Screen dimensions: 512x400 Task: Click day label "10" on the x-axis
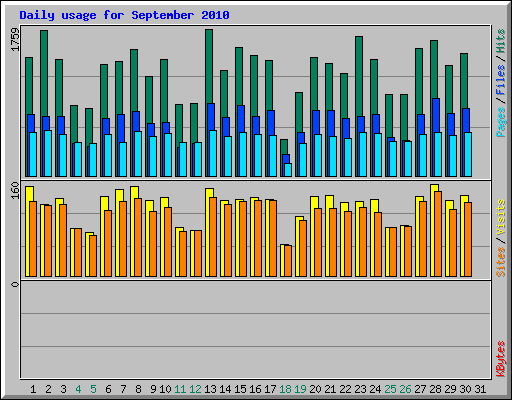[165, 389]
